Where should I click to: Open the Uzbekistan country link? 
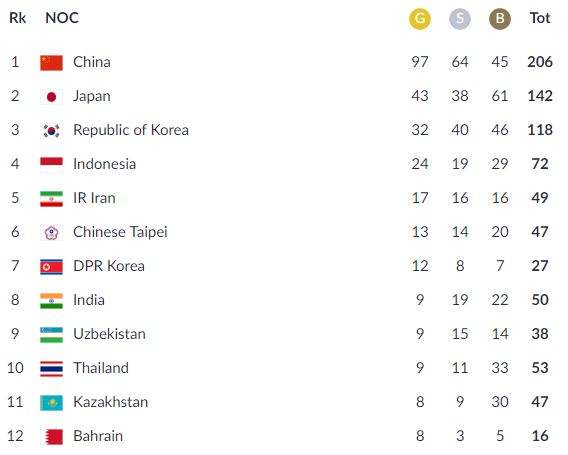[109, 334]
